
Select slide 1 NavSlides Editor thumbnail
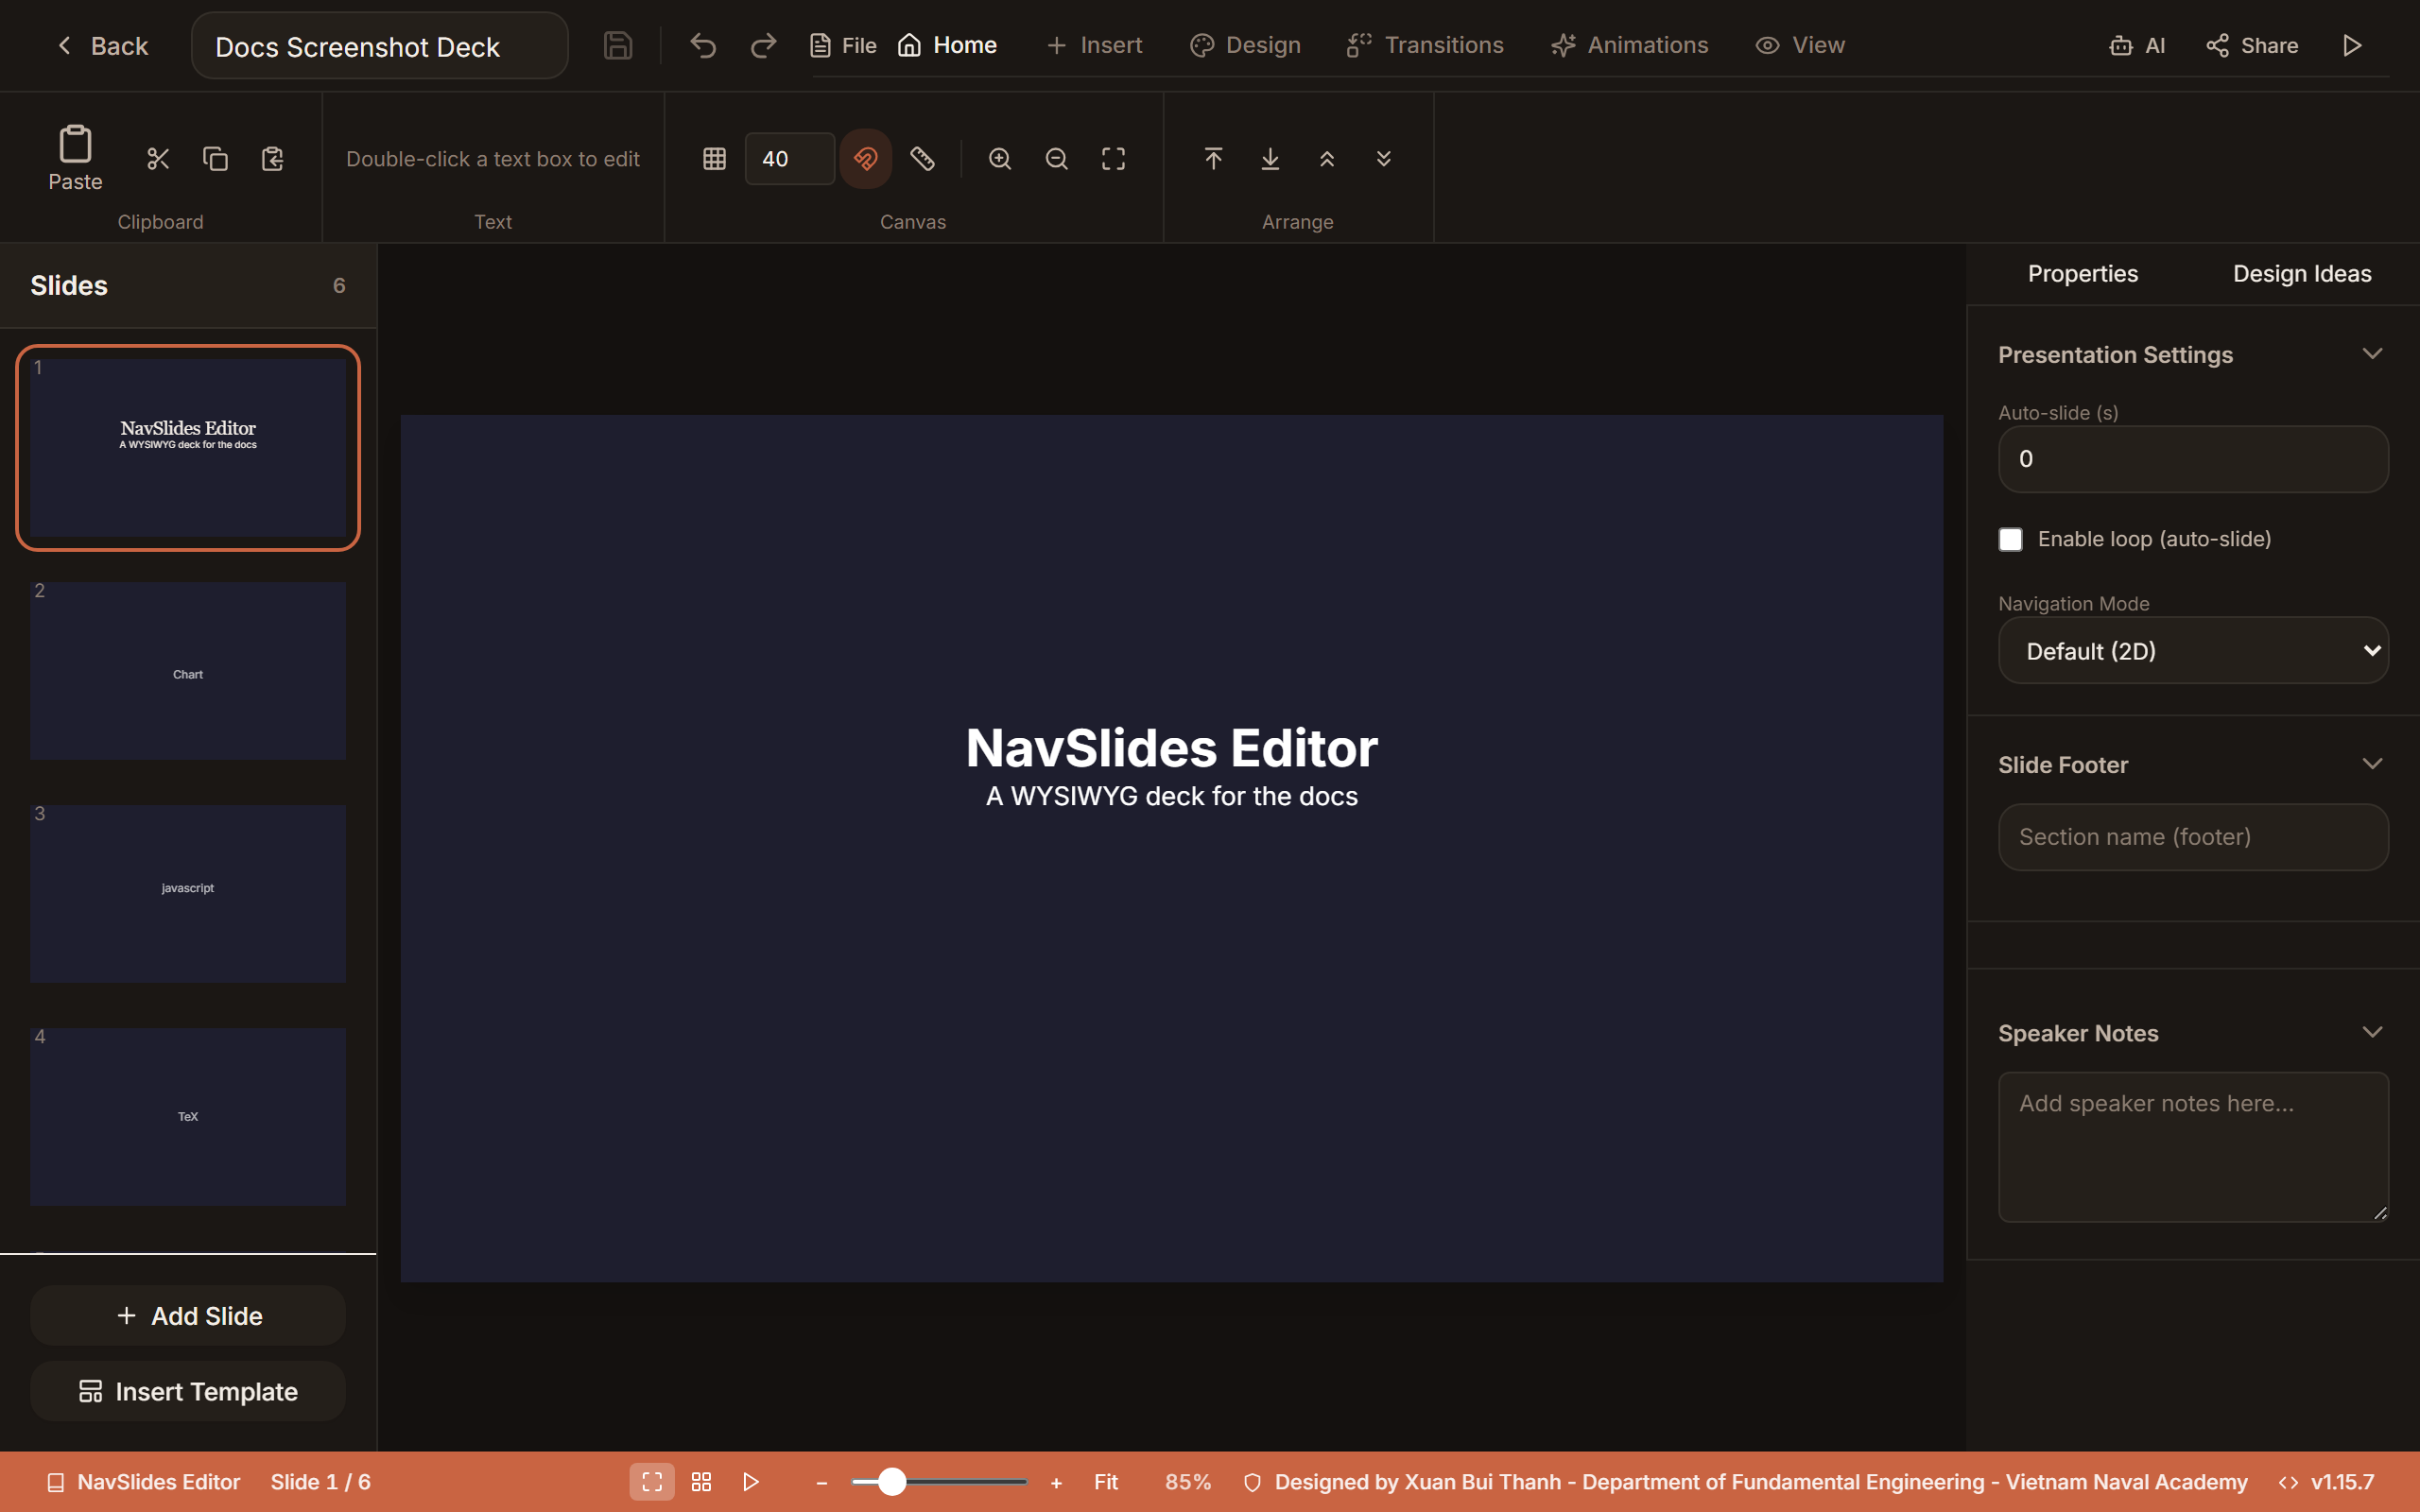point(188,448)
